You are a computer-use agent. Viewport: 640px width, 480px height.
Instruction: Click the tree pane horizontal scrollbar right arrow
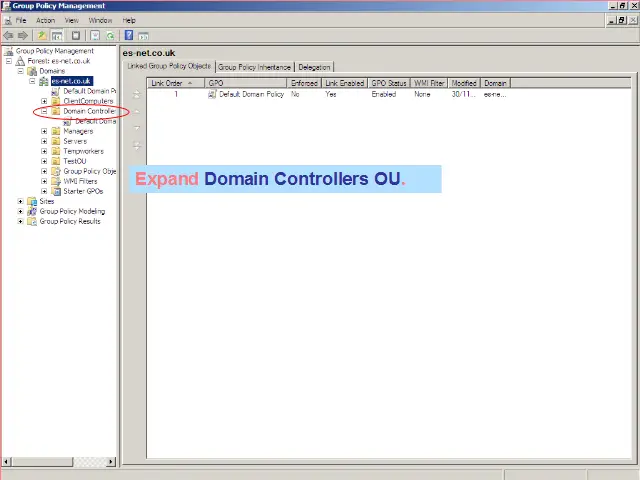pyautogui.click(x=111, y=462)
